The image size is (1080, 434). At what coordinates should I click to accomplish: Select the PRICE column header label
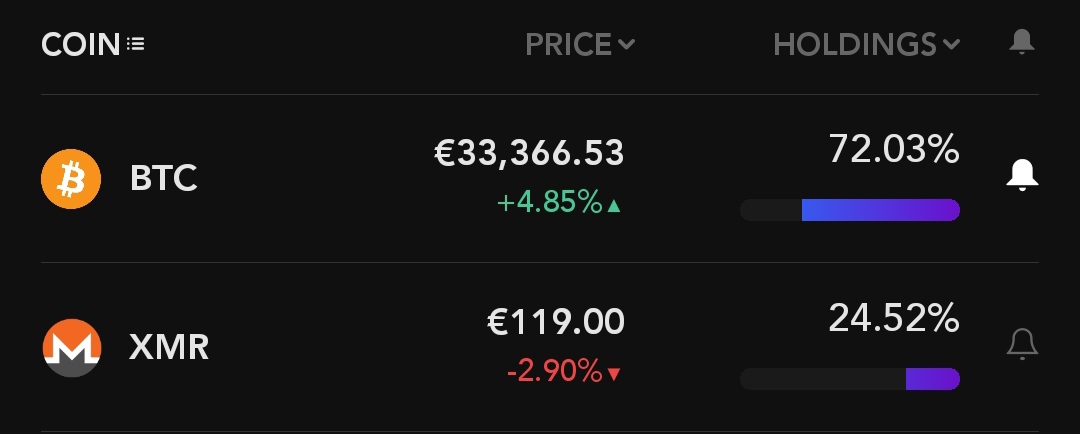(568, 45)
